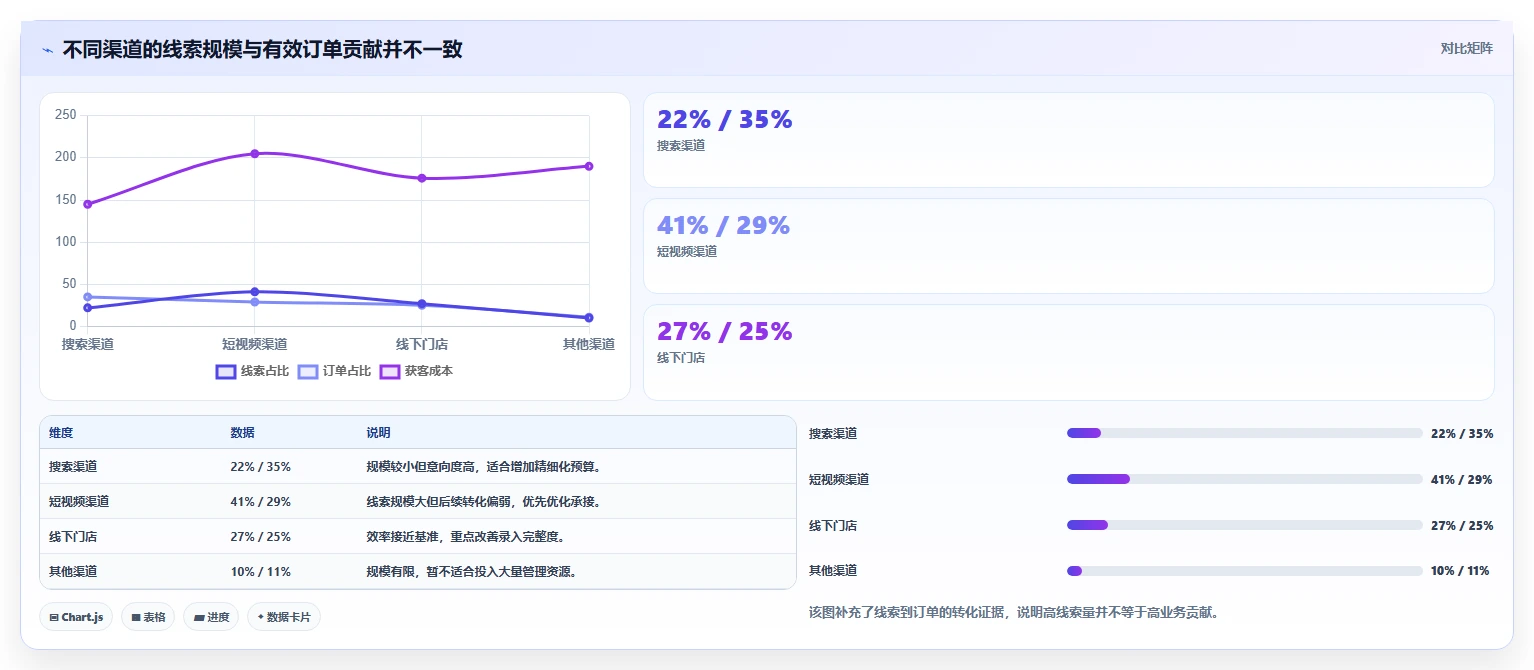Click the 规模较小但意向度高 description cell
1534x670 pixels.
(x=576, y=467)
